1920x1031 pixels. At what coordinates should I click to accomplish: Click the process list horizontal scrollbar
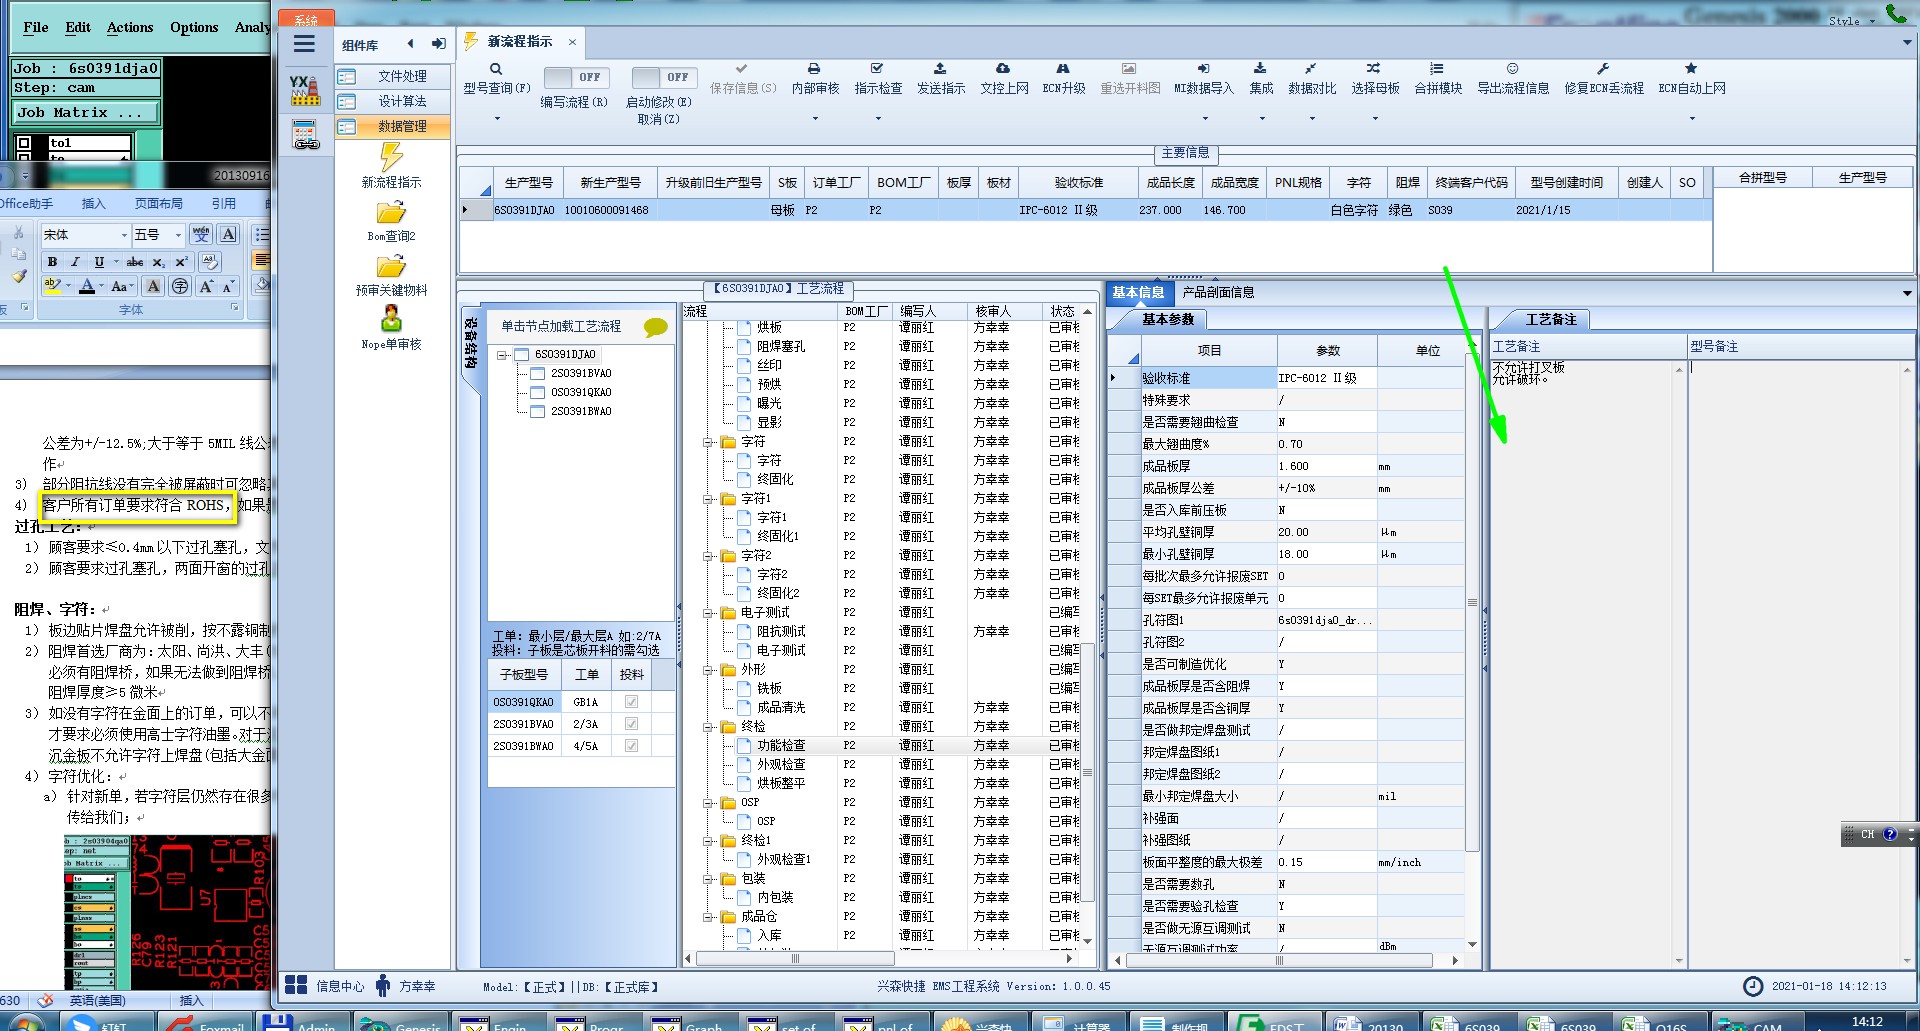tap(795, 958)
